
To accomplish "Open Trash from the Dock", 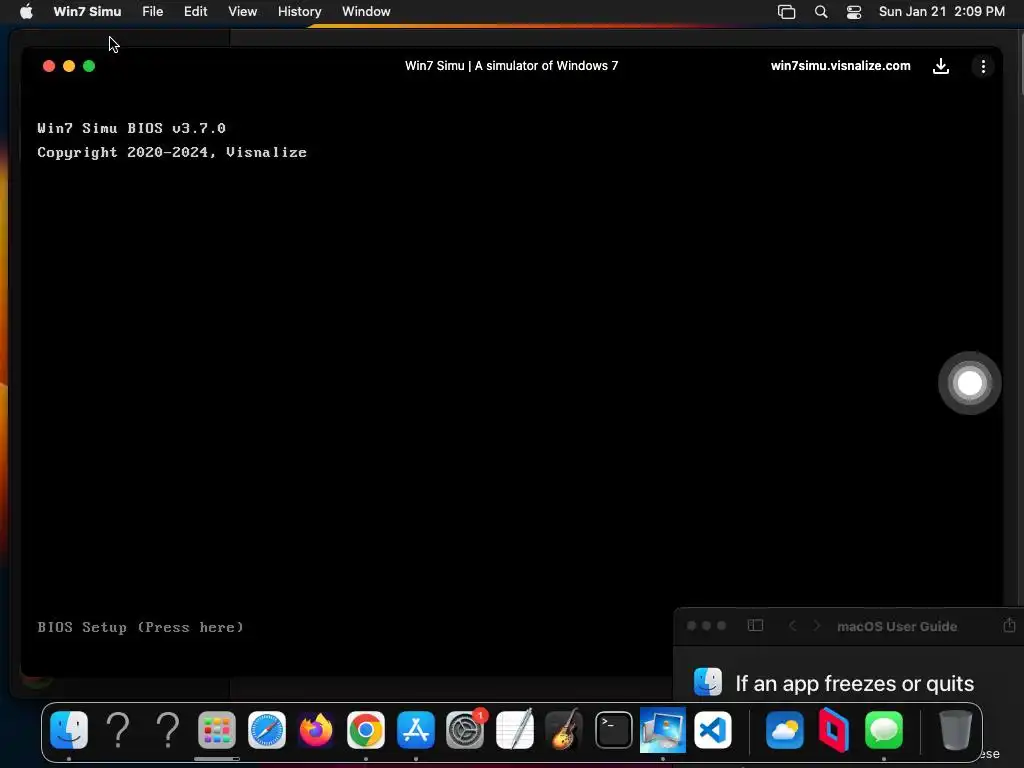I will (x=955, y=729).
